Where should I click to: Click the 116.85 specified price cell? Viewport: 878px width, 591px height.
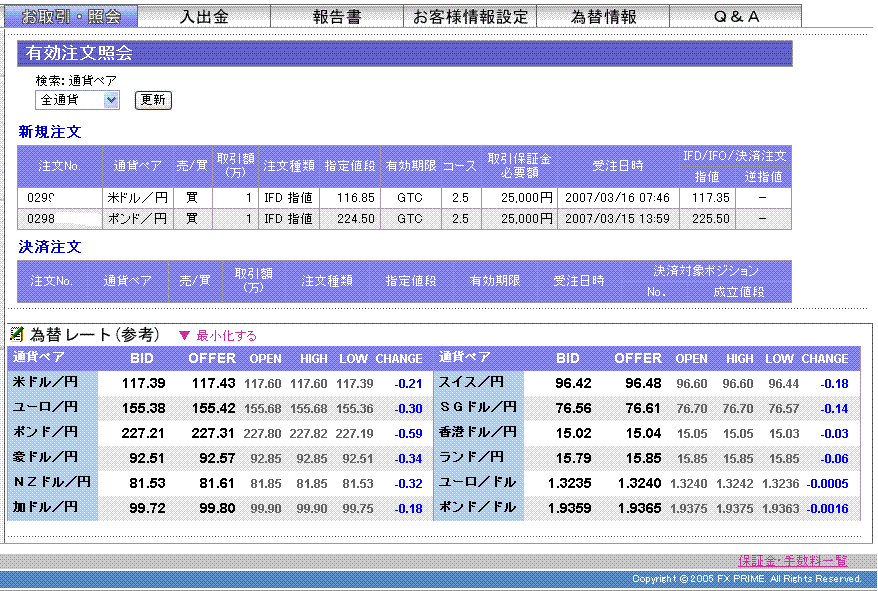point(350,198)
